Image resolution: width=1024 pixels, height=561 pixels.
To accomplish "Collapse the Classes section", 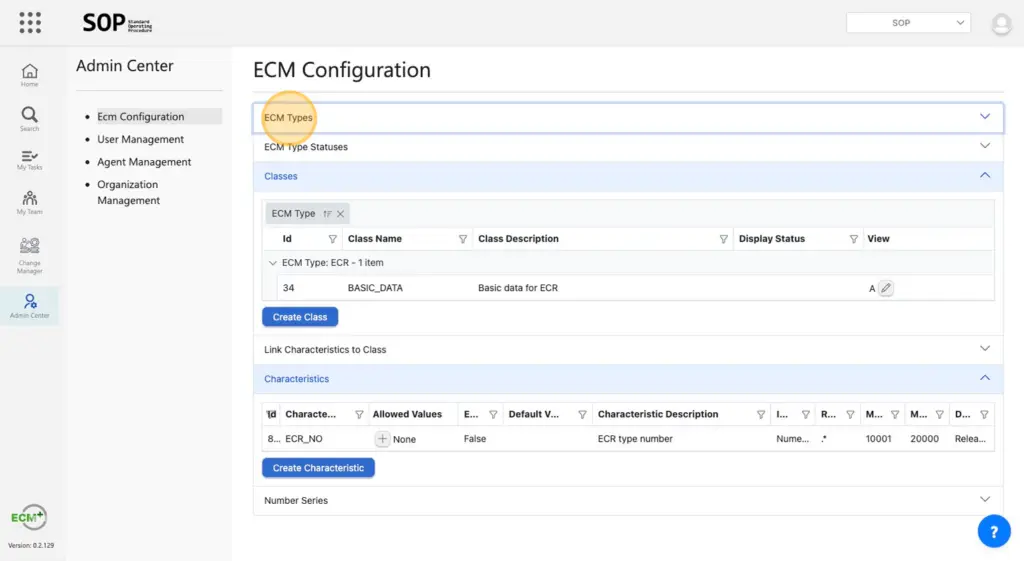I will 984,176.
